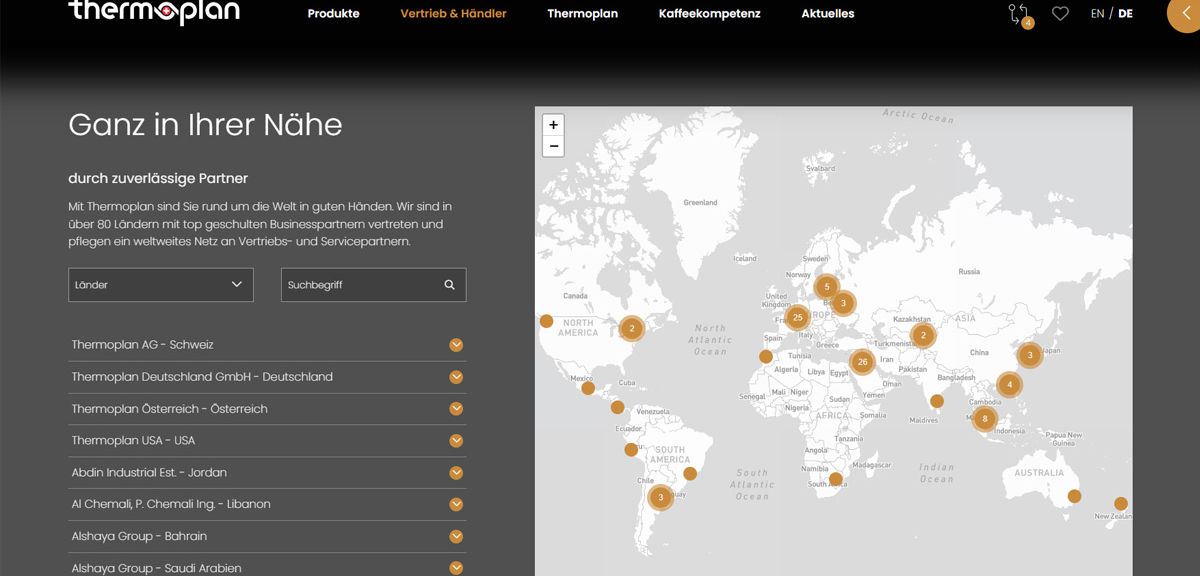
Task: Open the product compare icon with badge 4
Action: pos(1020,14)
